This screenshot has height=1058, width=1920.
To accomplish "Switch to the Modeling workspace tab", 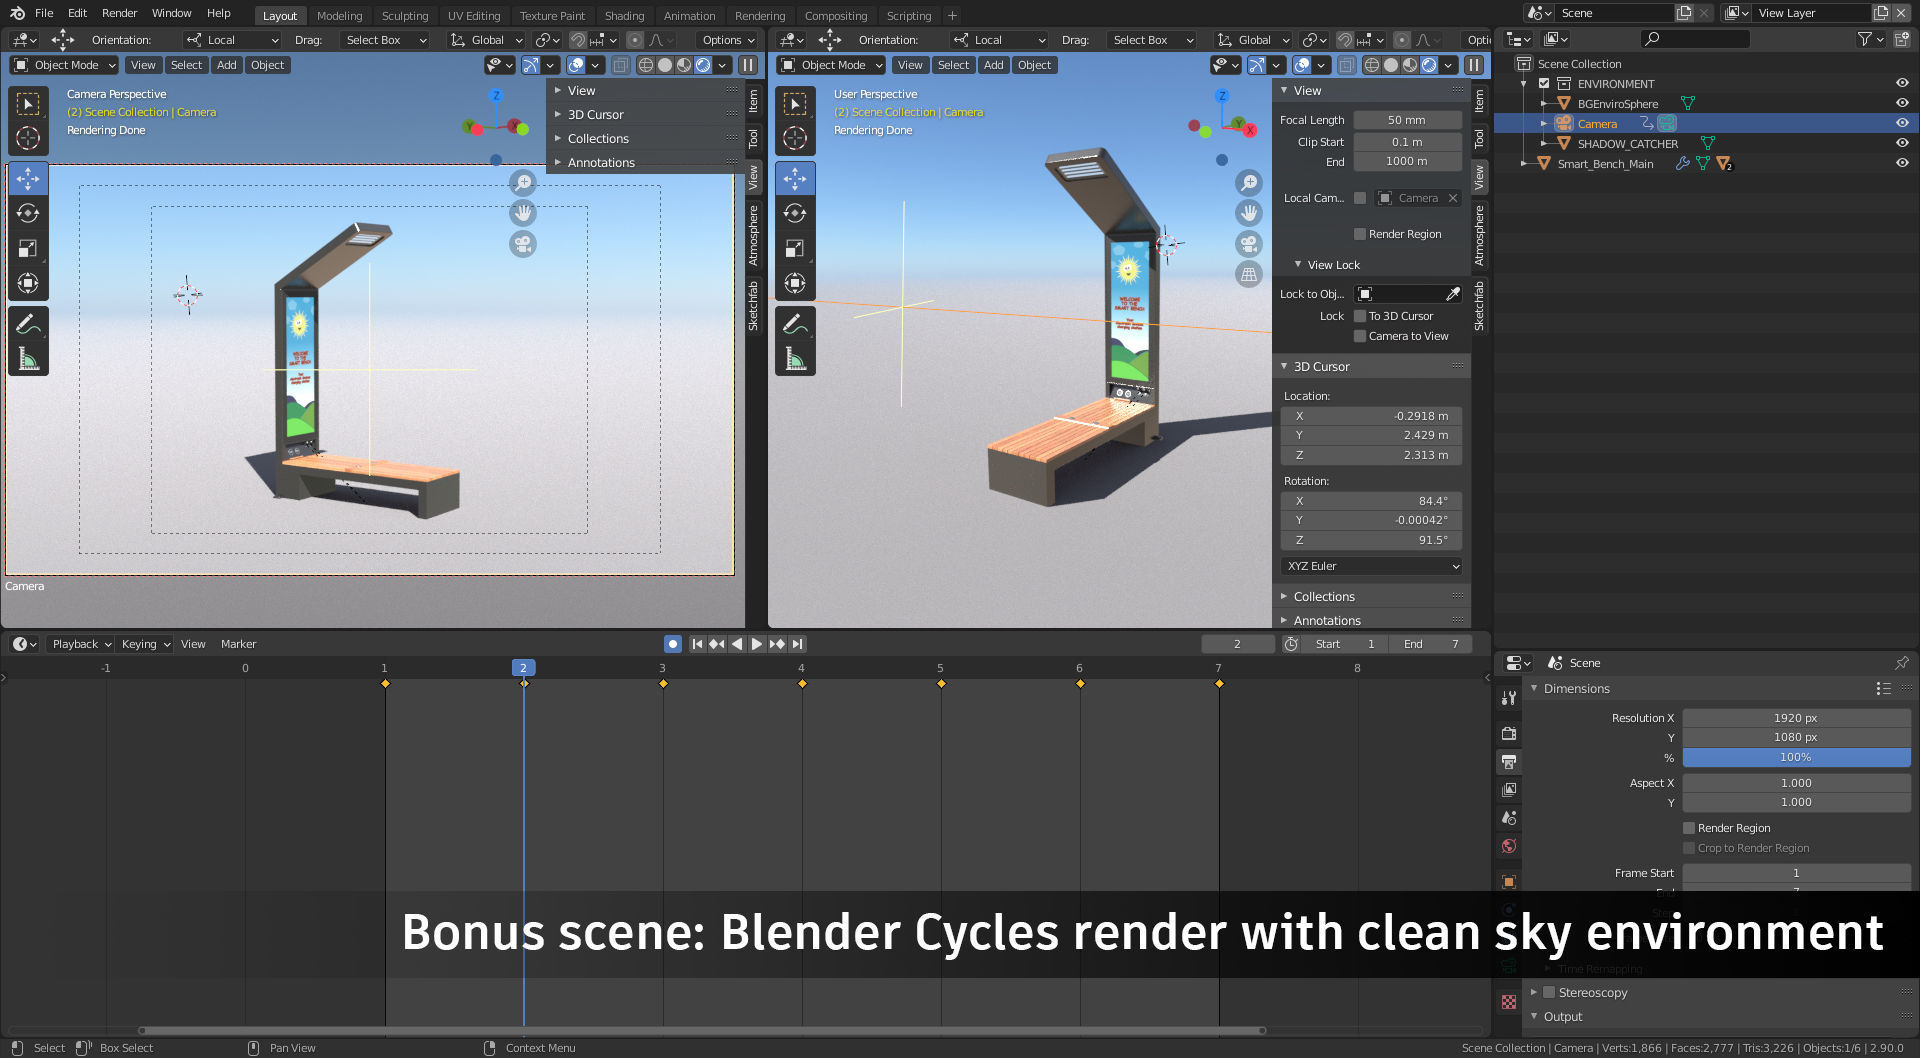I will point(340,16).
